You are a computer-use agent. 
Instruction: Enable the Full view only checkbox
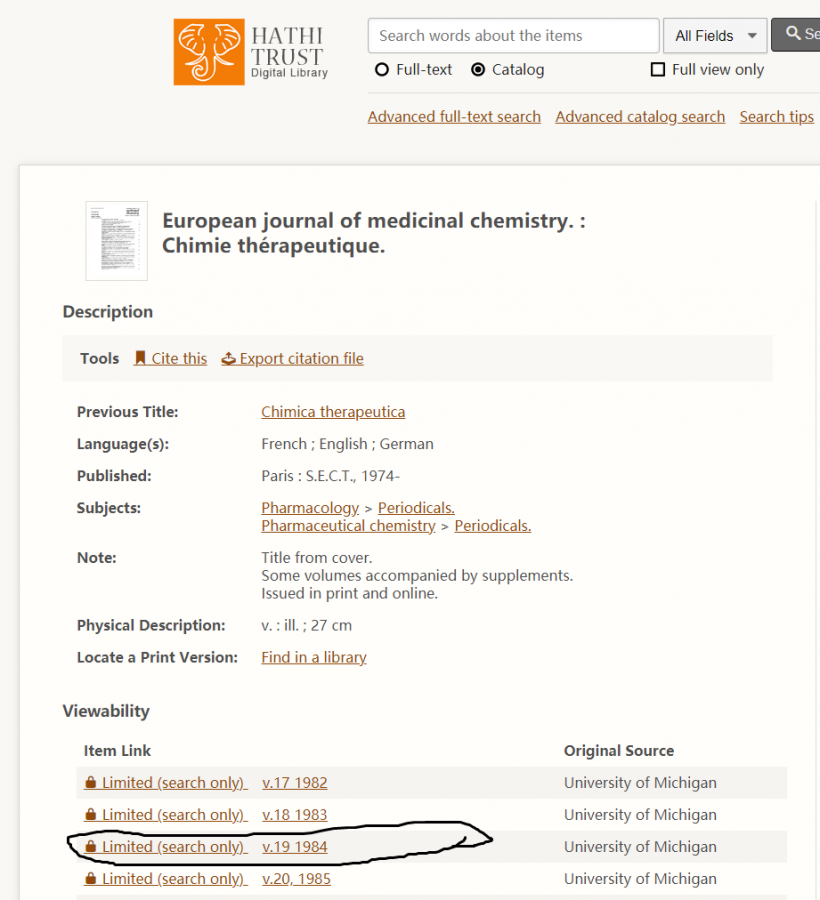[658, 70]
